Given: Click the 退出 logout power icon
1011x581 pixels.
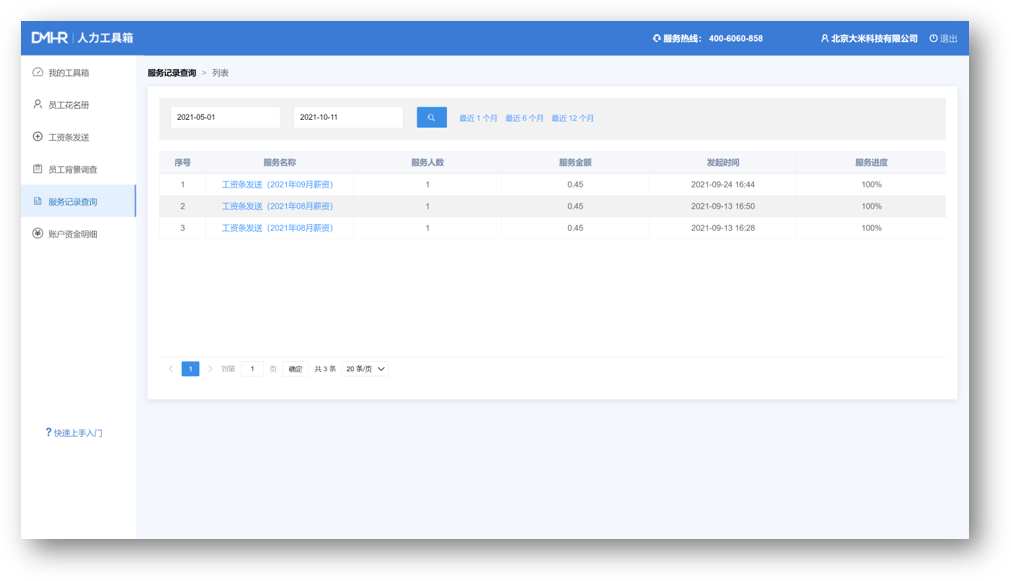Looking at the screenshot, I should pos(933,39).
